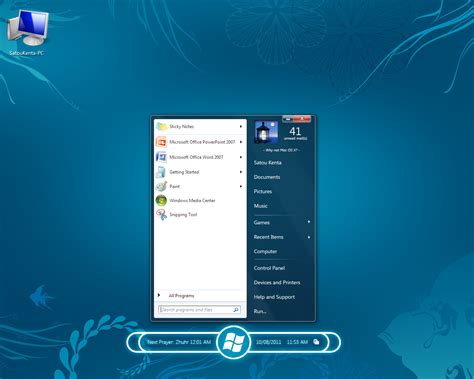This screenshot has width=474, height=379.
Task: Open Computer link
Action: [265, 251]
